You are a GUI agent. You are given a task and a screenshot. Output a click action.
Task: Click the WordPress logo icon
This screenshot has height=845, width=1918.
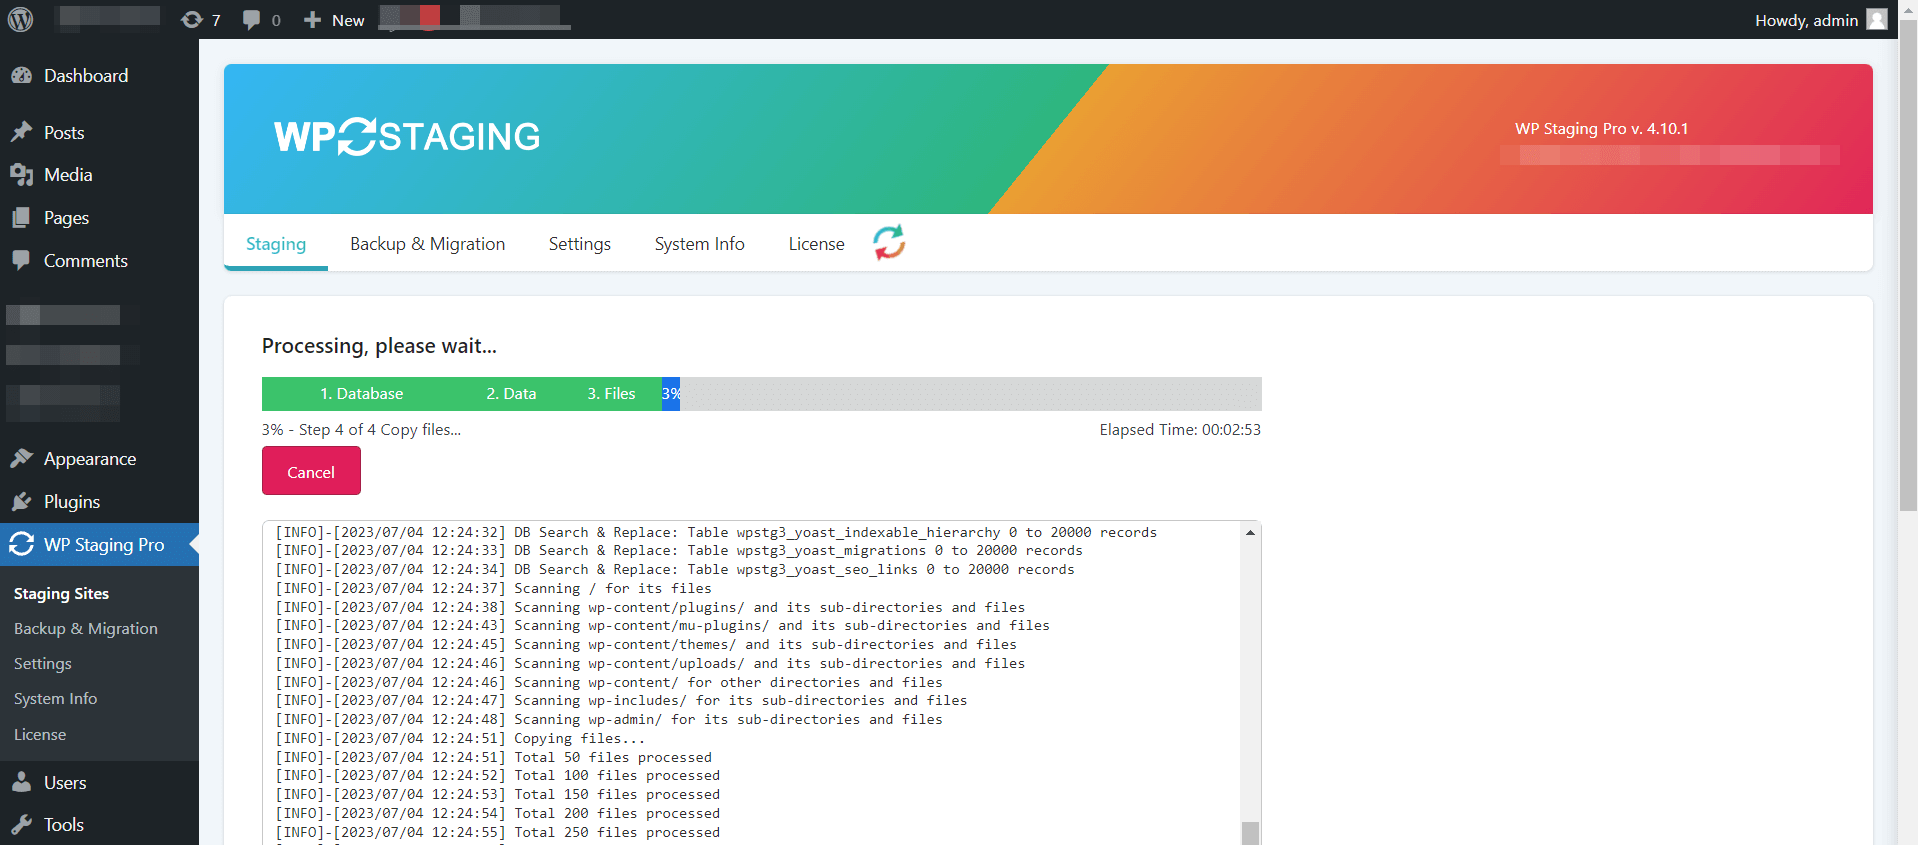[x=21, y=20]
